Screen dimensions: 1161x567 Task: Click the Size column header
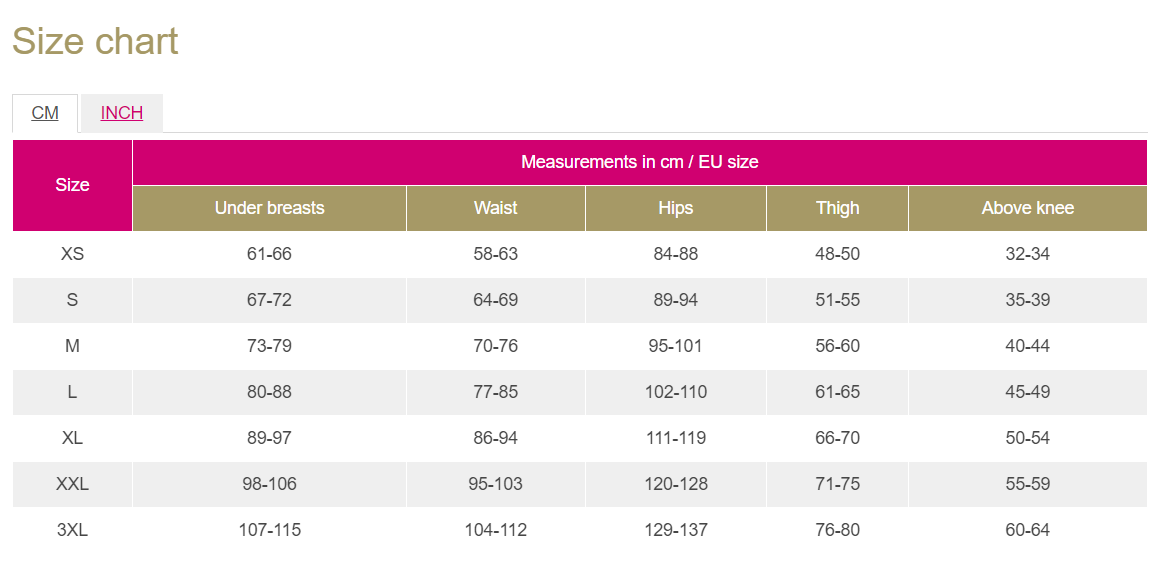click(73, 185)
